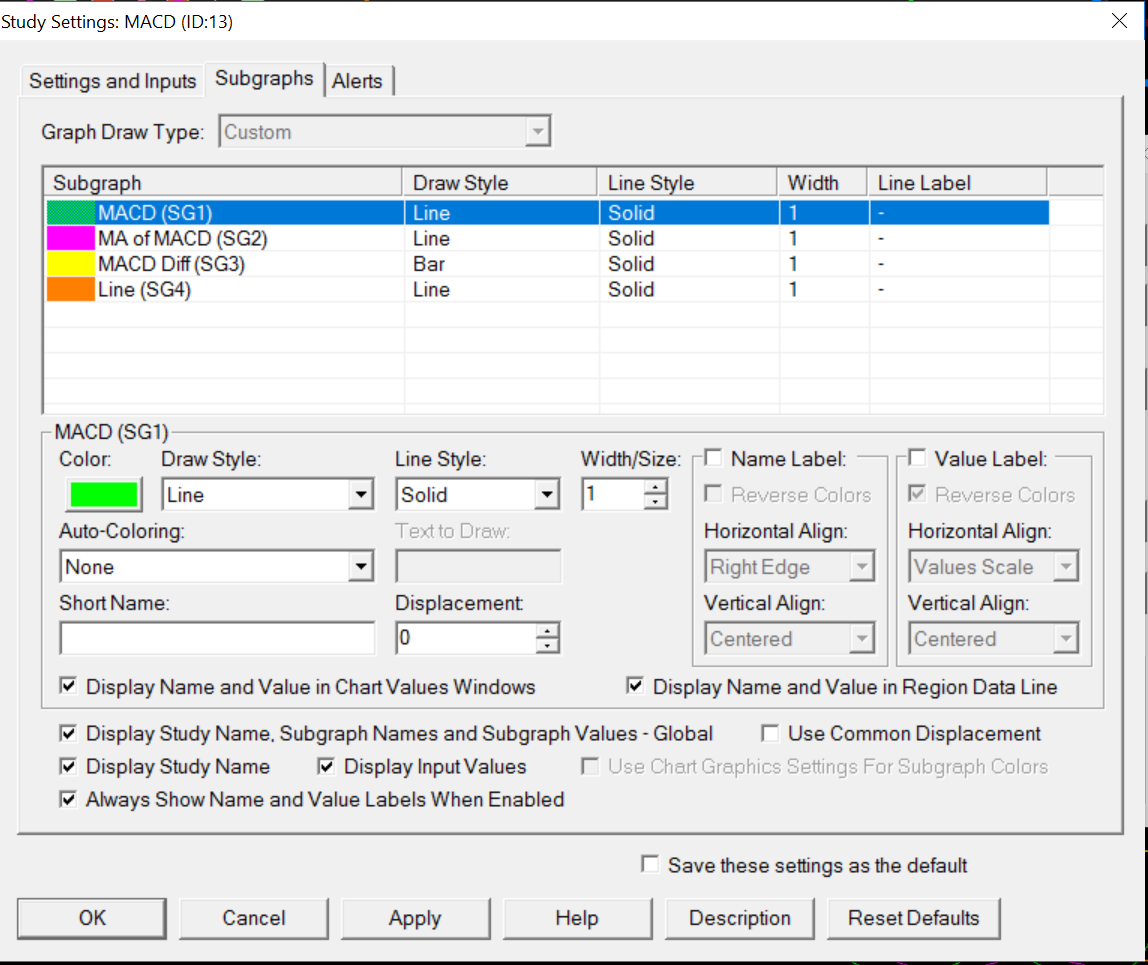The width and height of the screenshot is (1148, 965).
Task: Toggle Save these settings as the default
Action: pos(651,865)
